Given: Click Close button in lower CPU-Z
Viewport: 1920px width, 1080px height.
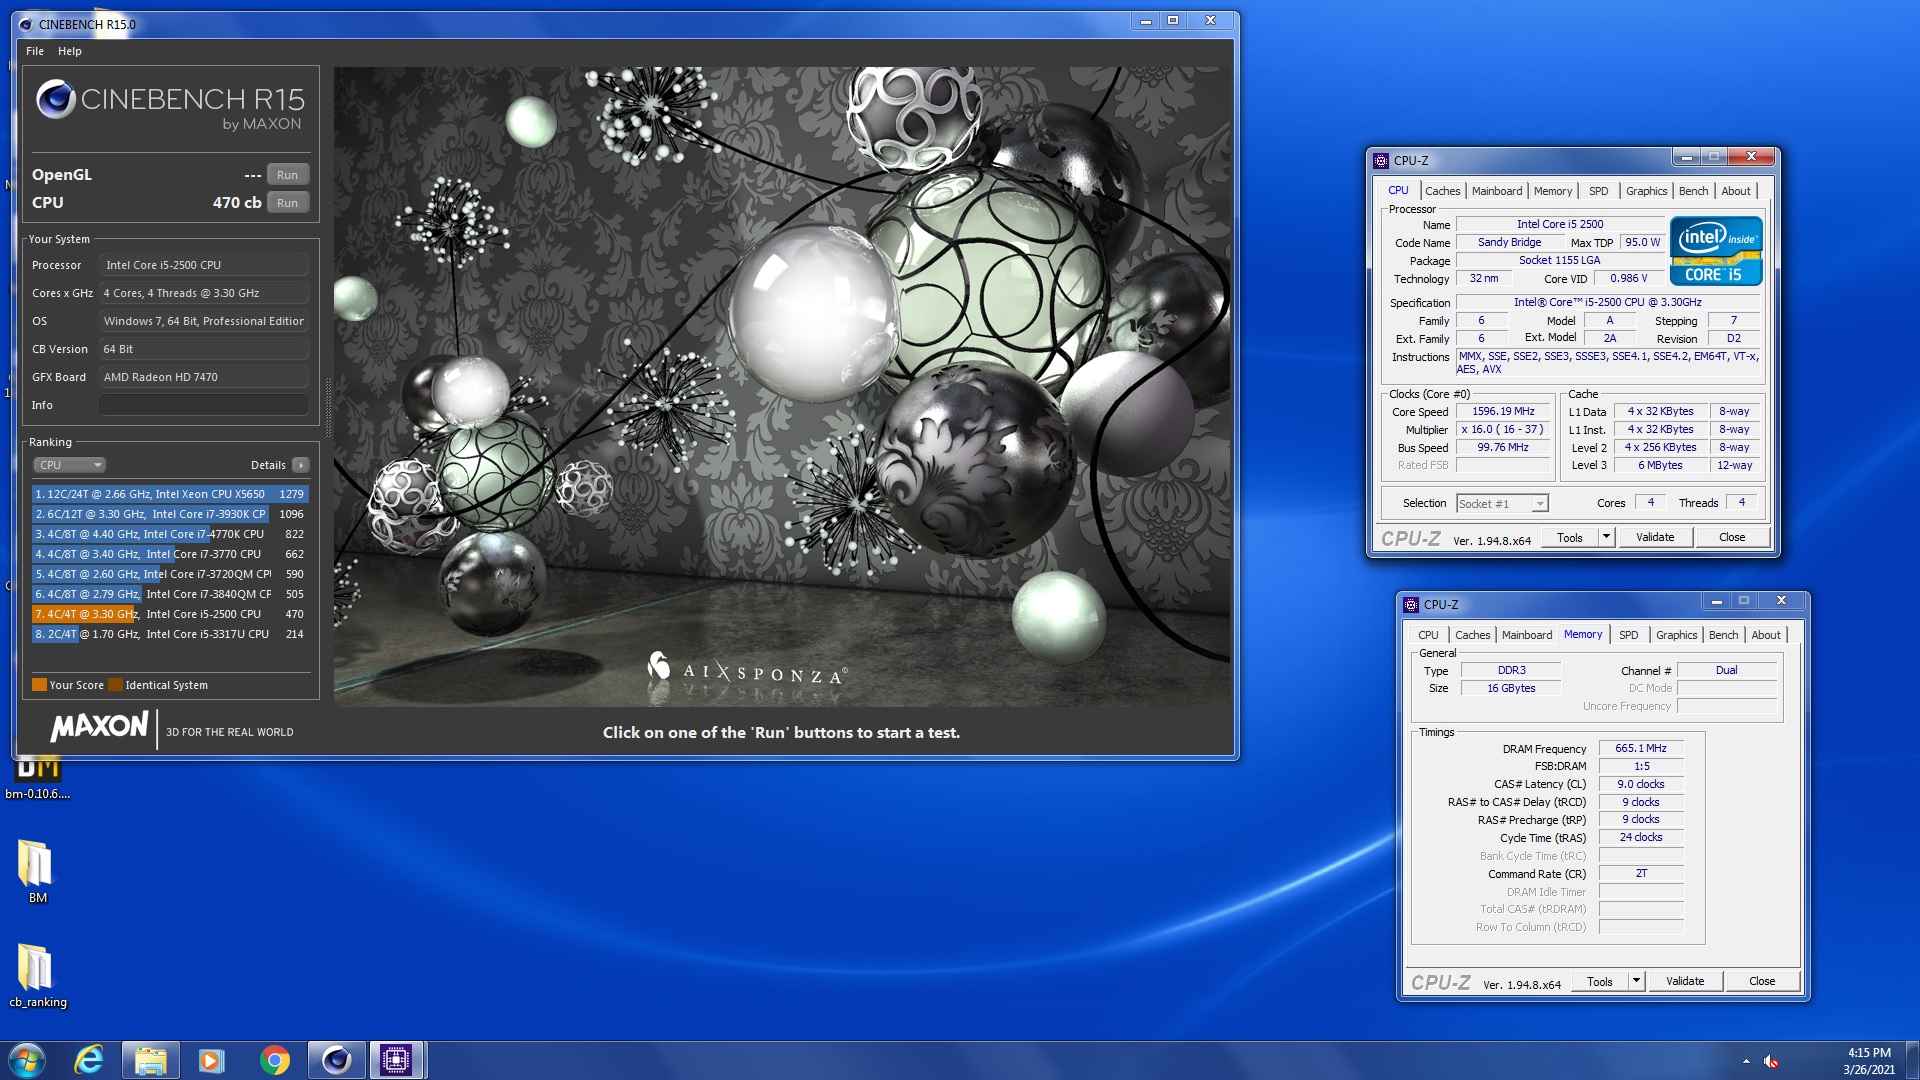Looking at the screenshot, I should pos(1762,981).
